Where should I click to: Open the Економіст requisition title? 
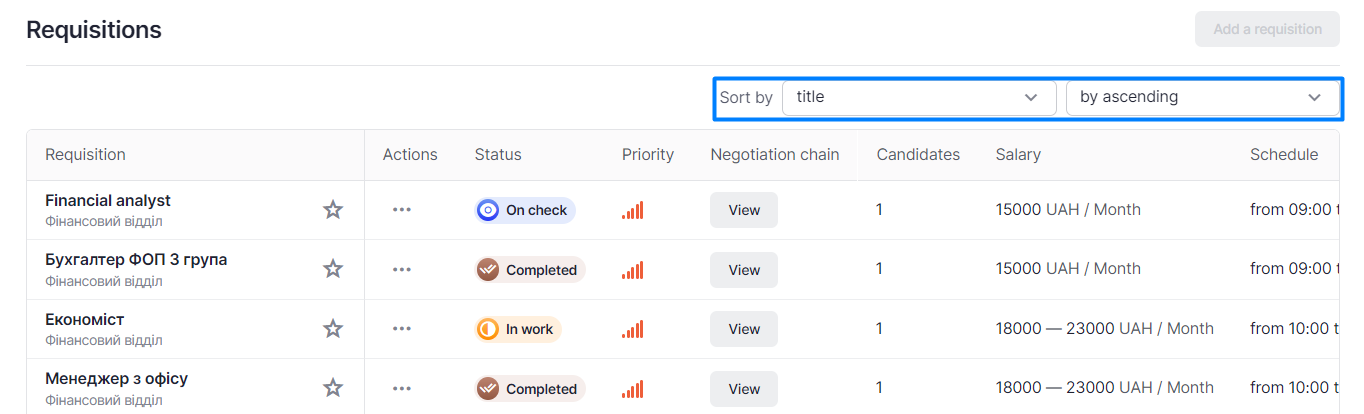point(85,320)
